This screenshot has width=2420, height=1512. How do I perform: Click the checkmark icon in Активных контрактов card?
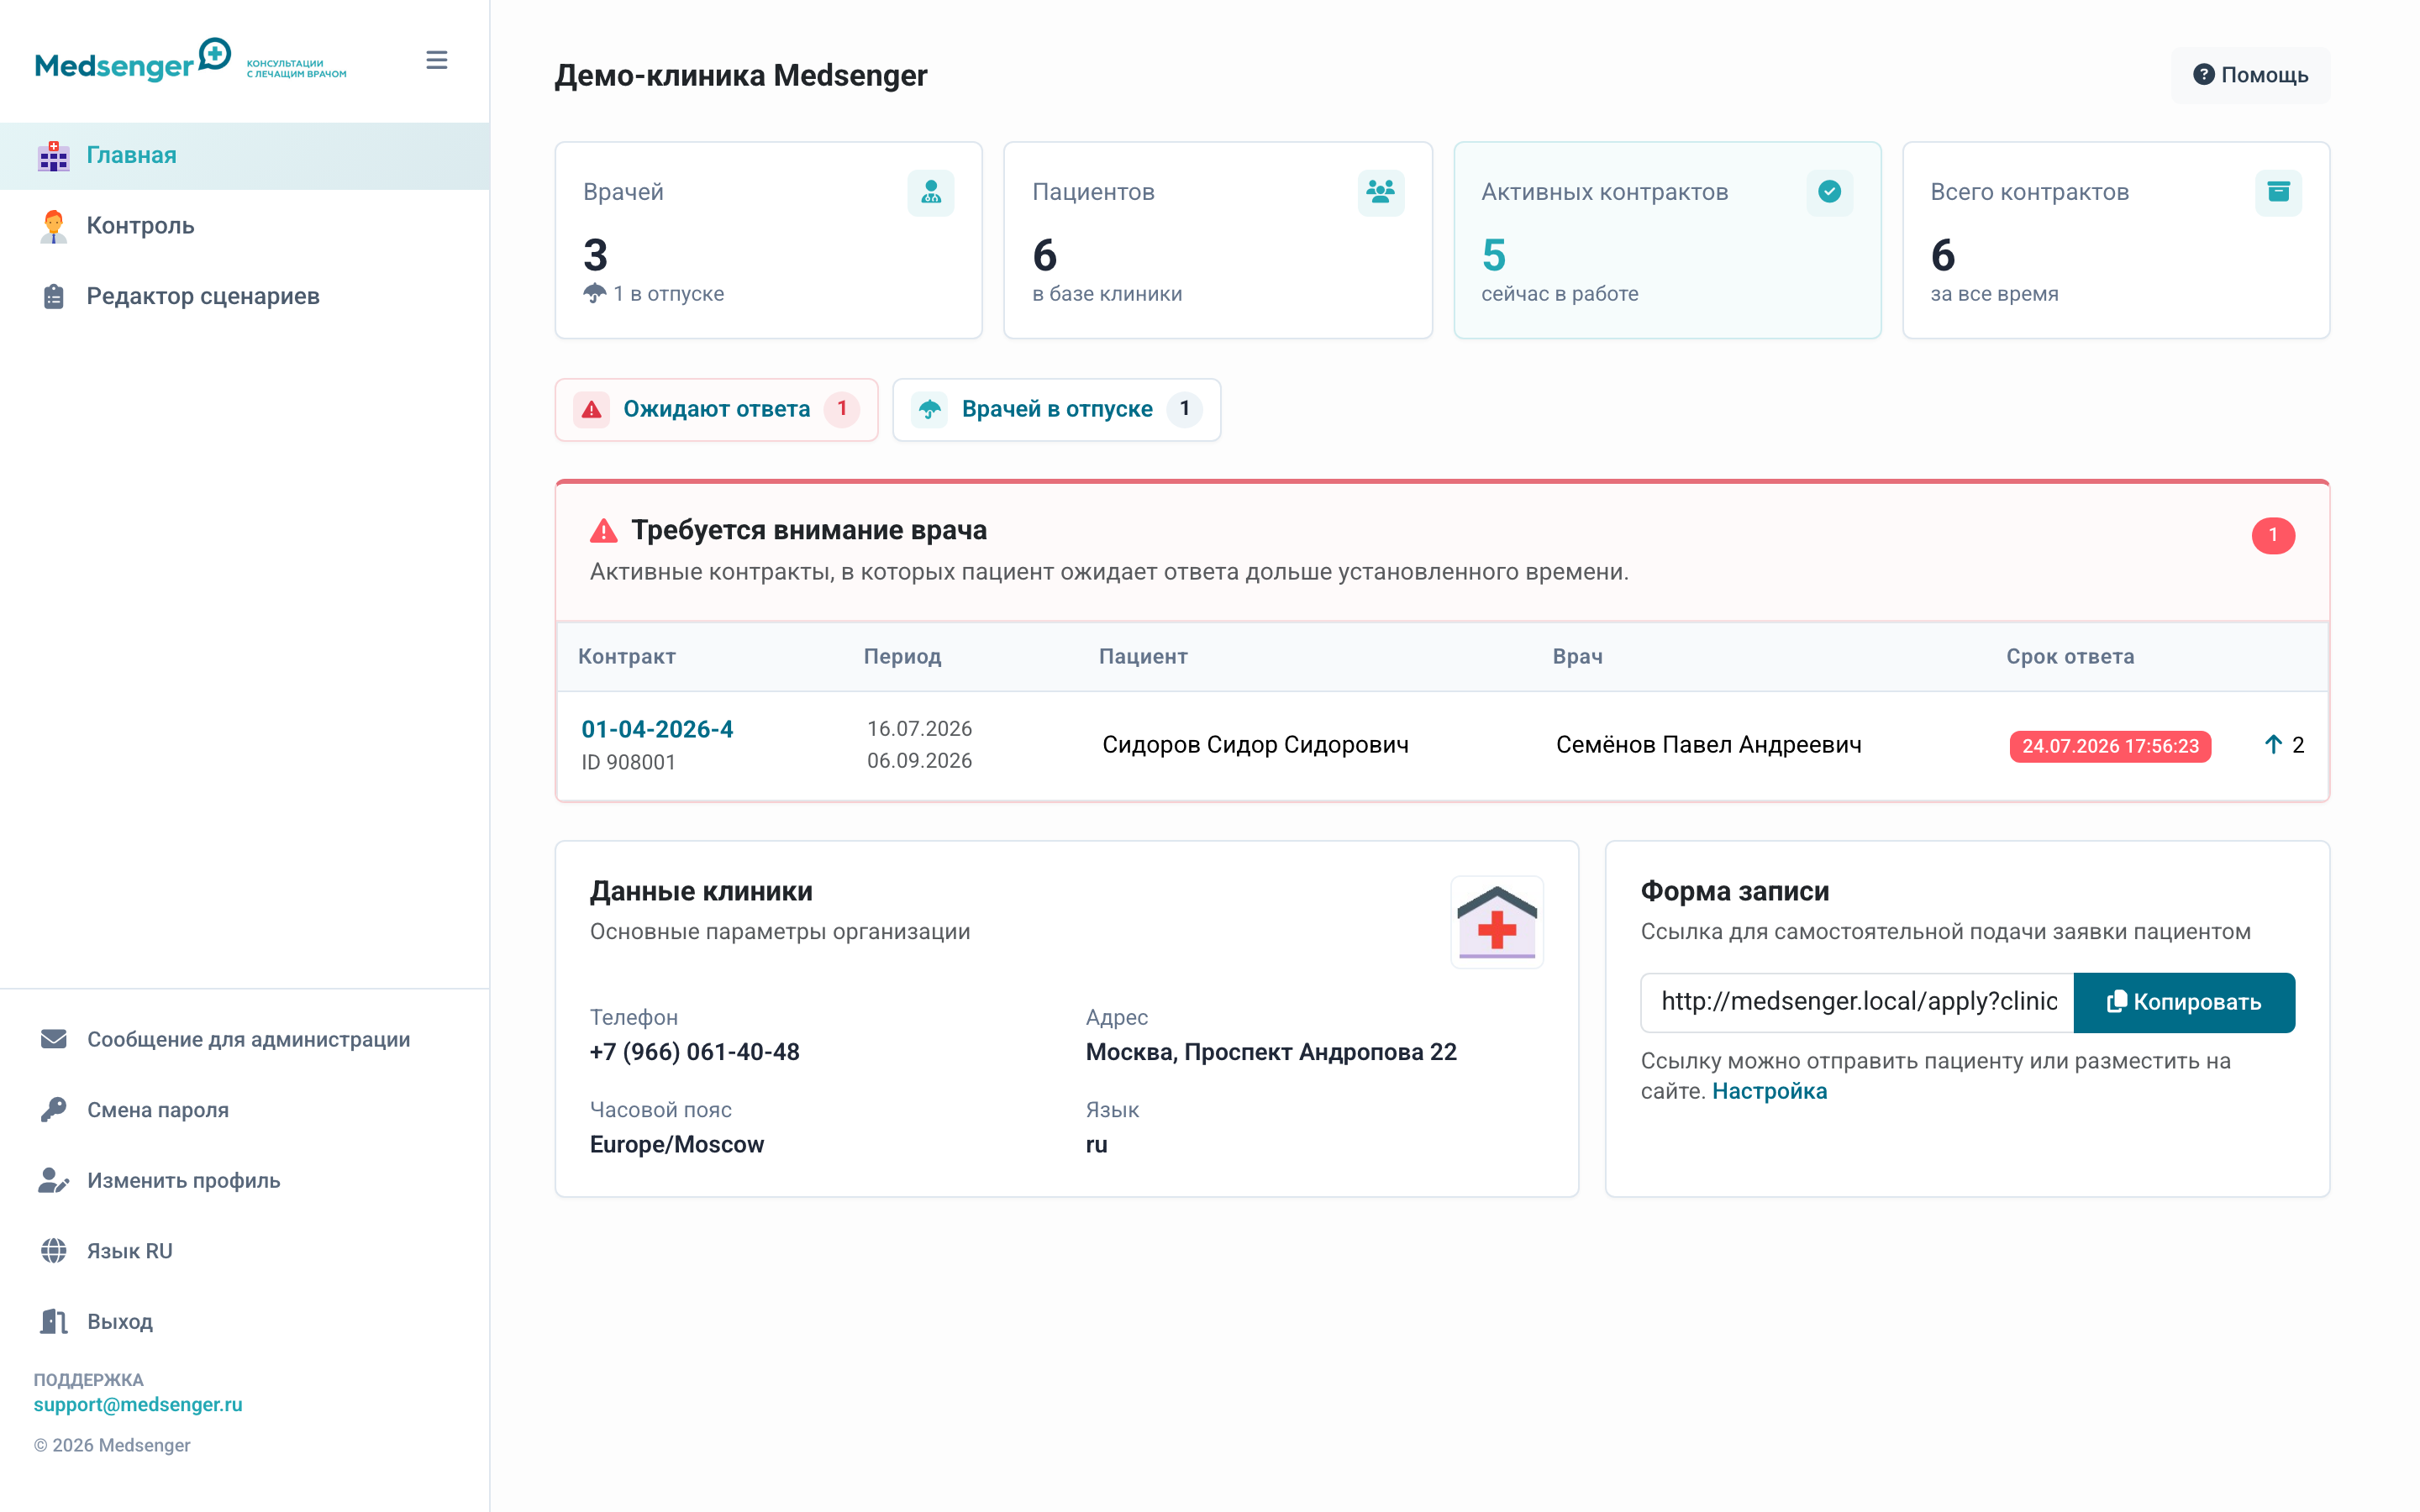pyautogui.click(x=1830, y=192)
